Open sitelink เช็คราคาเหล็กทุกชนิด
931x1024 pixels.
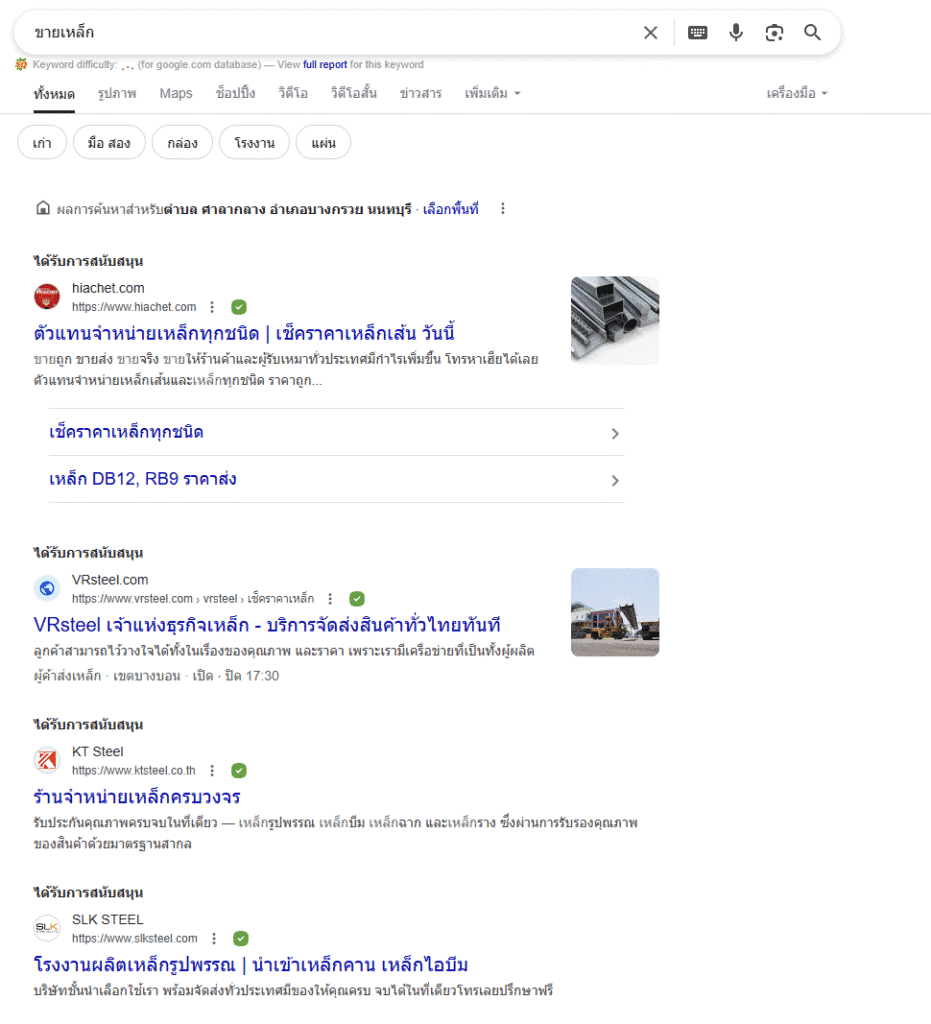[x=126, y=432]
